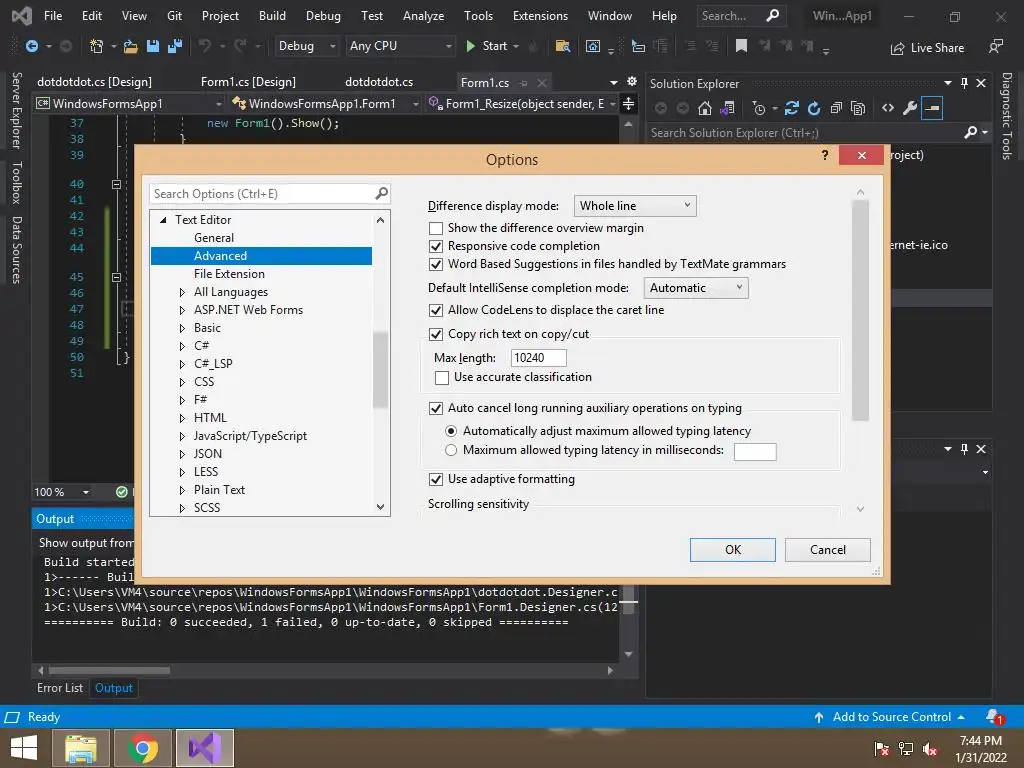Click Preview Selected Items icon in Solution Explorer
The height and width of the screenshot is (768, 1024).
tap(933, 108)
